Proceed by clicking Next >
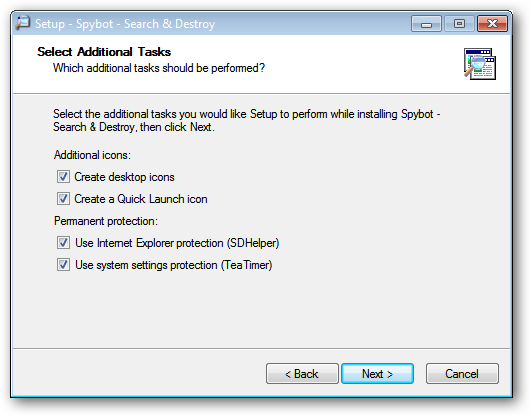 point(377,374)
